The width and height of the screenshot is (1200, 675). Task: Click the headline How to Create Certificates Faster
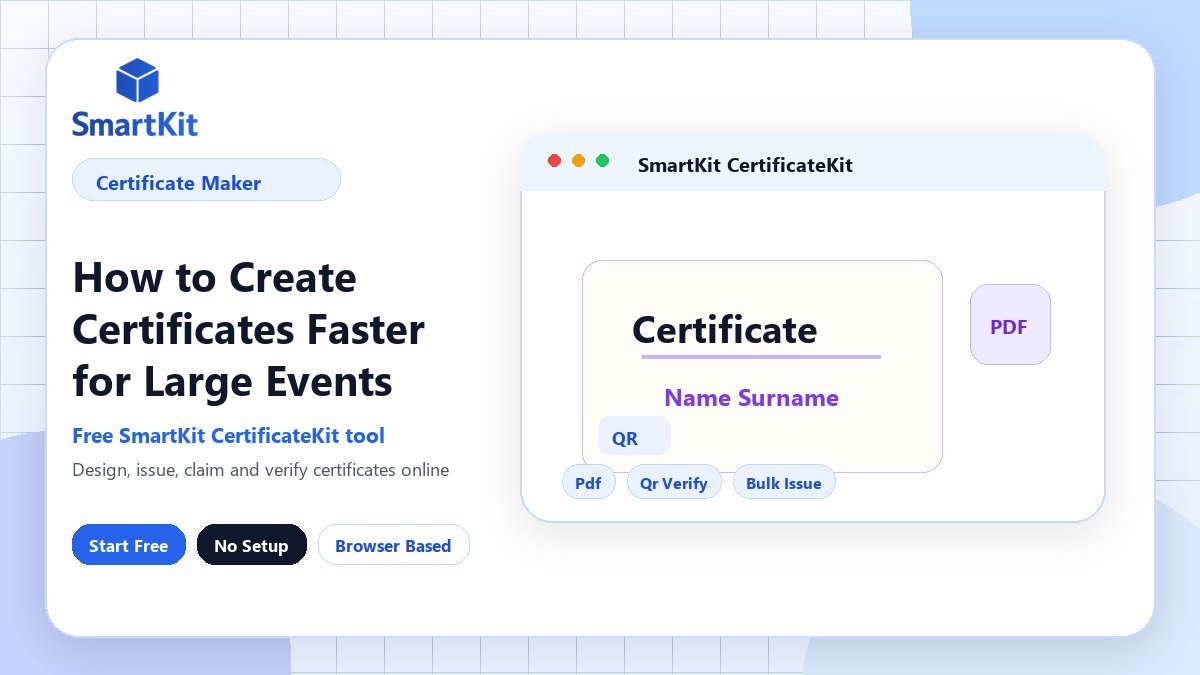tap(249, 329)
